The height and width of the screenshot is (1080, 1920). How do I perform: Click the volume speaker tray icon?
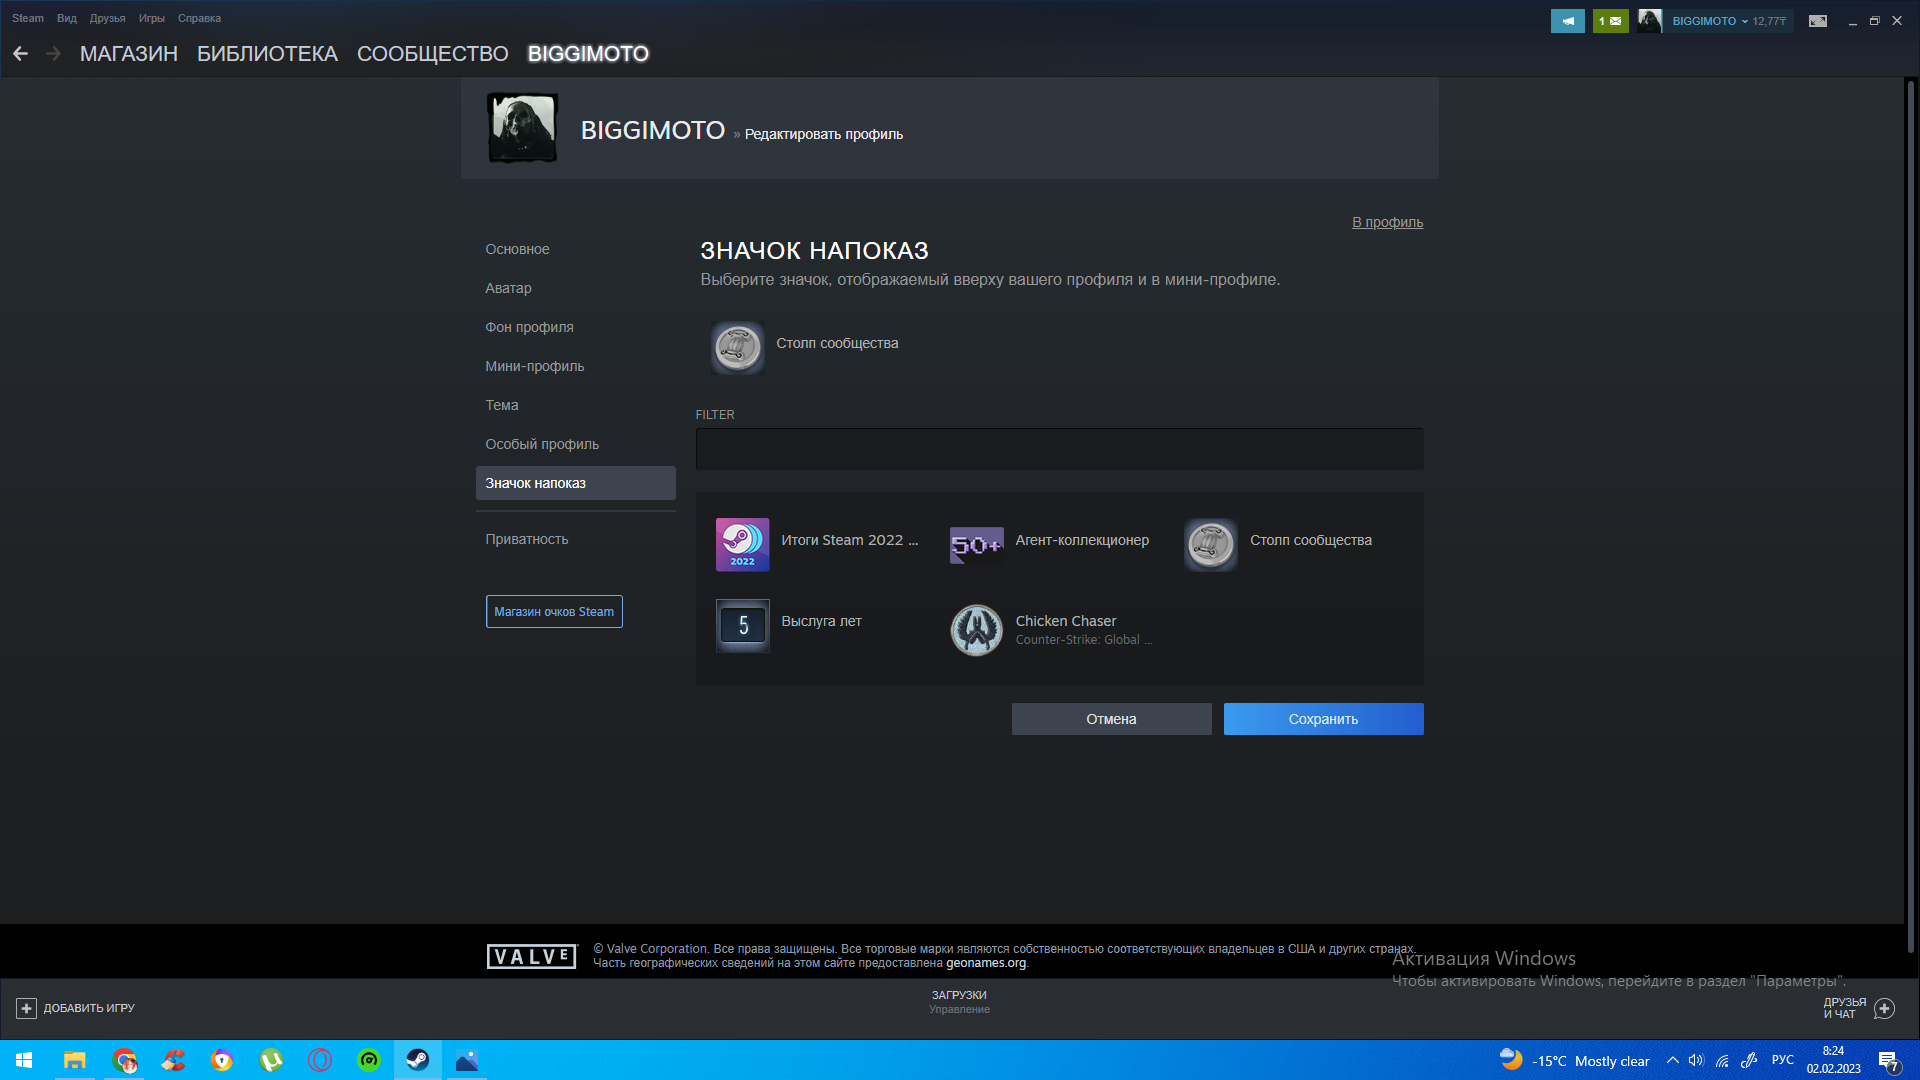tap(1696, 1060)
